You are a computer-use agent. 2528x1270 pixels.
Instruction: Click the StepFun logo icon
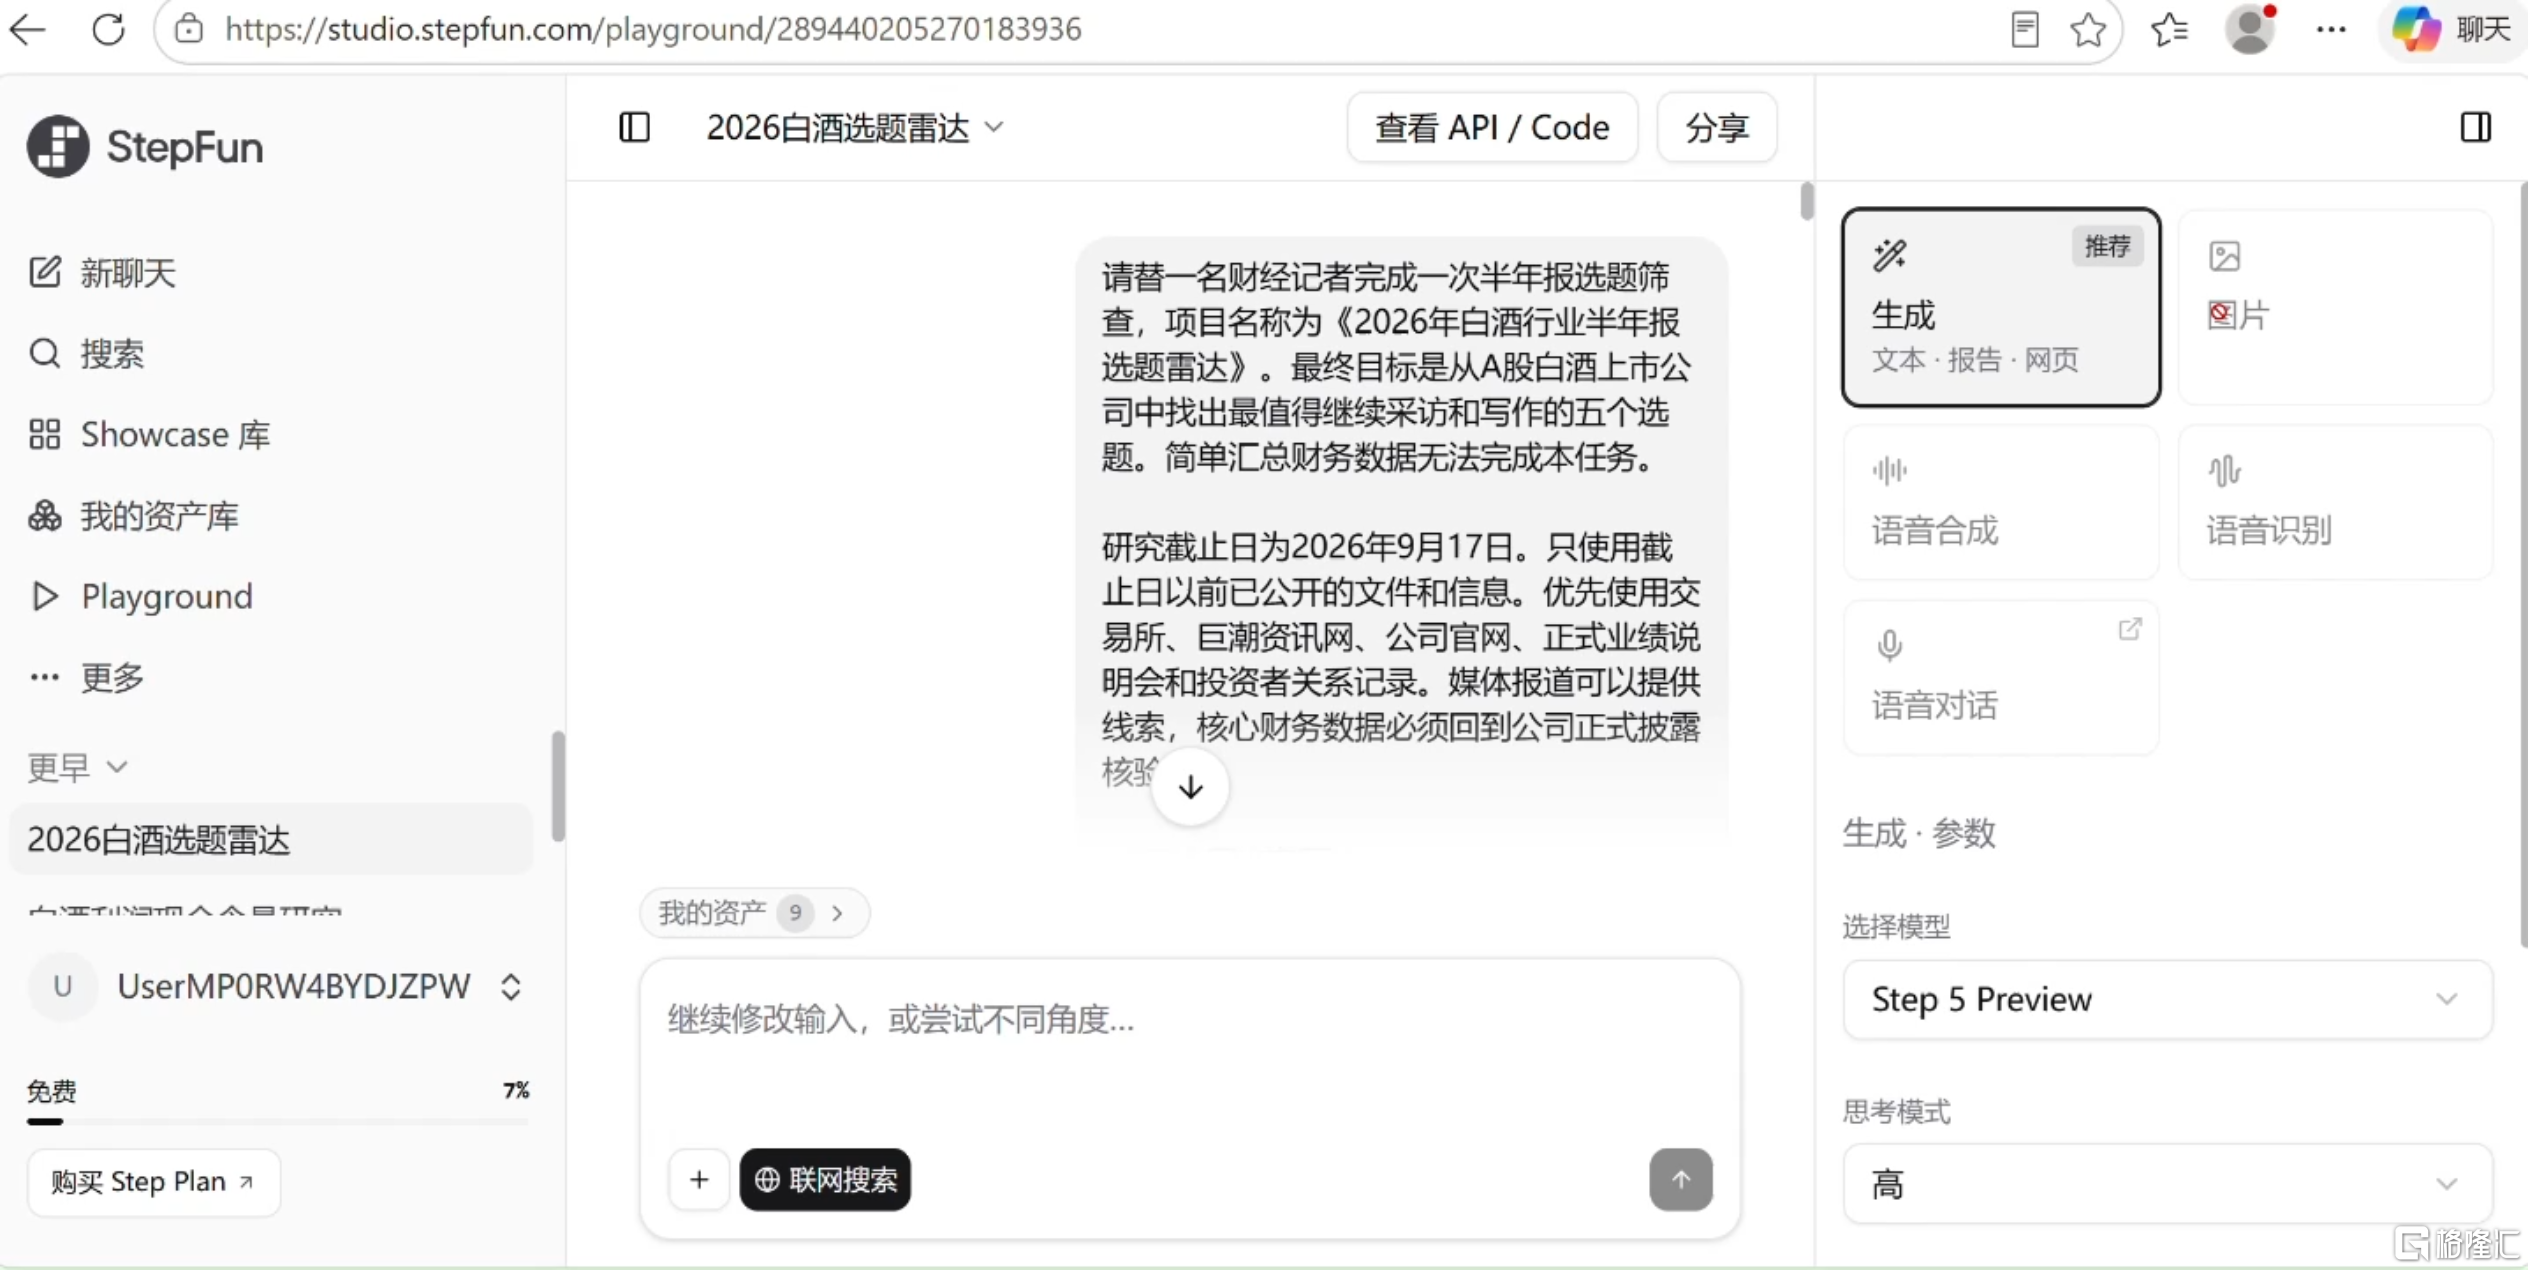click(x=58, y=146)
